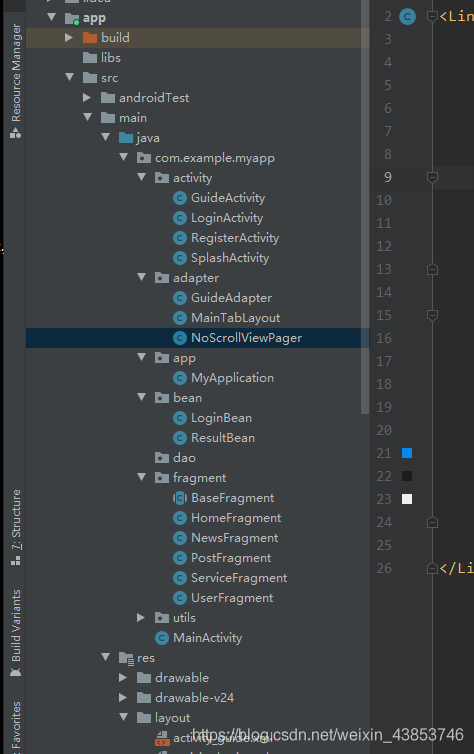Screen dimensions: 474x754
Task: Open the Favorites tool window tab
Action: click(x=16, y=726)
